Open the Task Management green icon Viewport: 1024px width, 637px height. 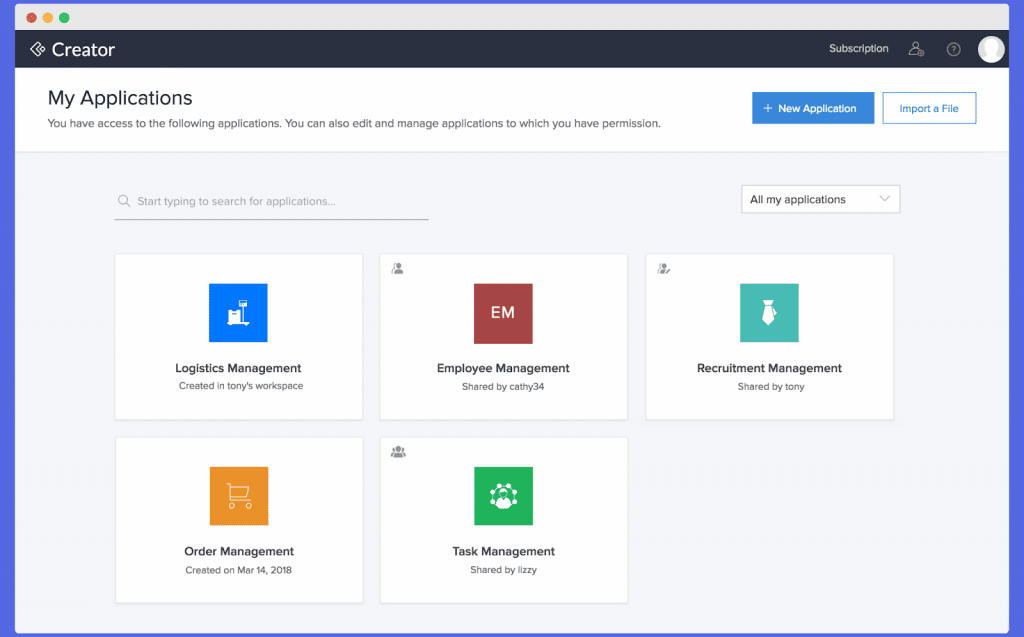coord(504,496)
